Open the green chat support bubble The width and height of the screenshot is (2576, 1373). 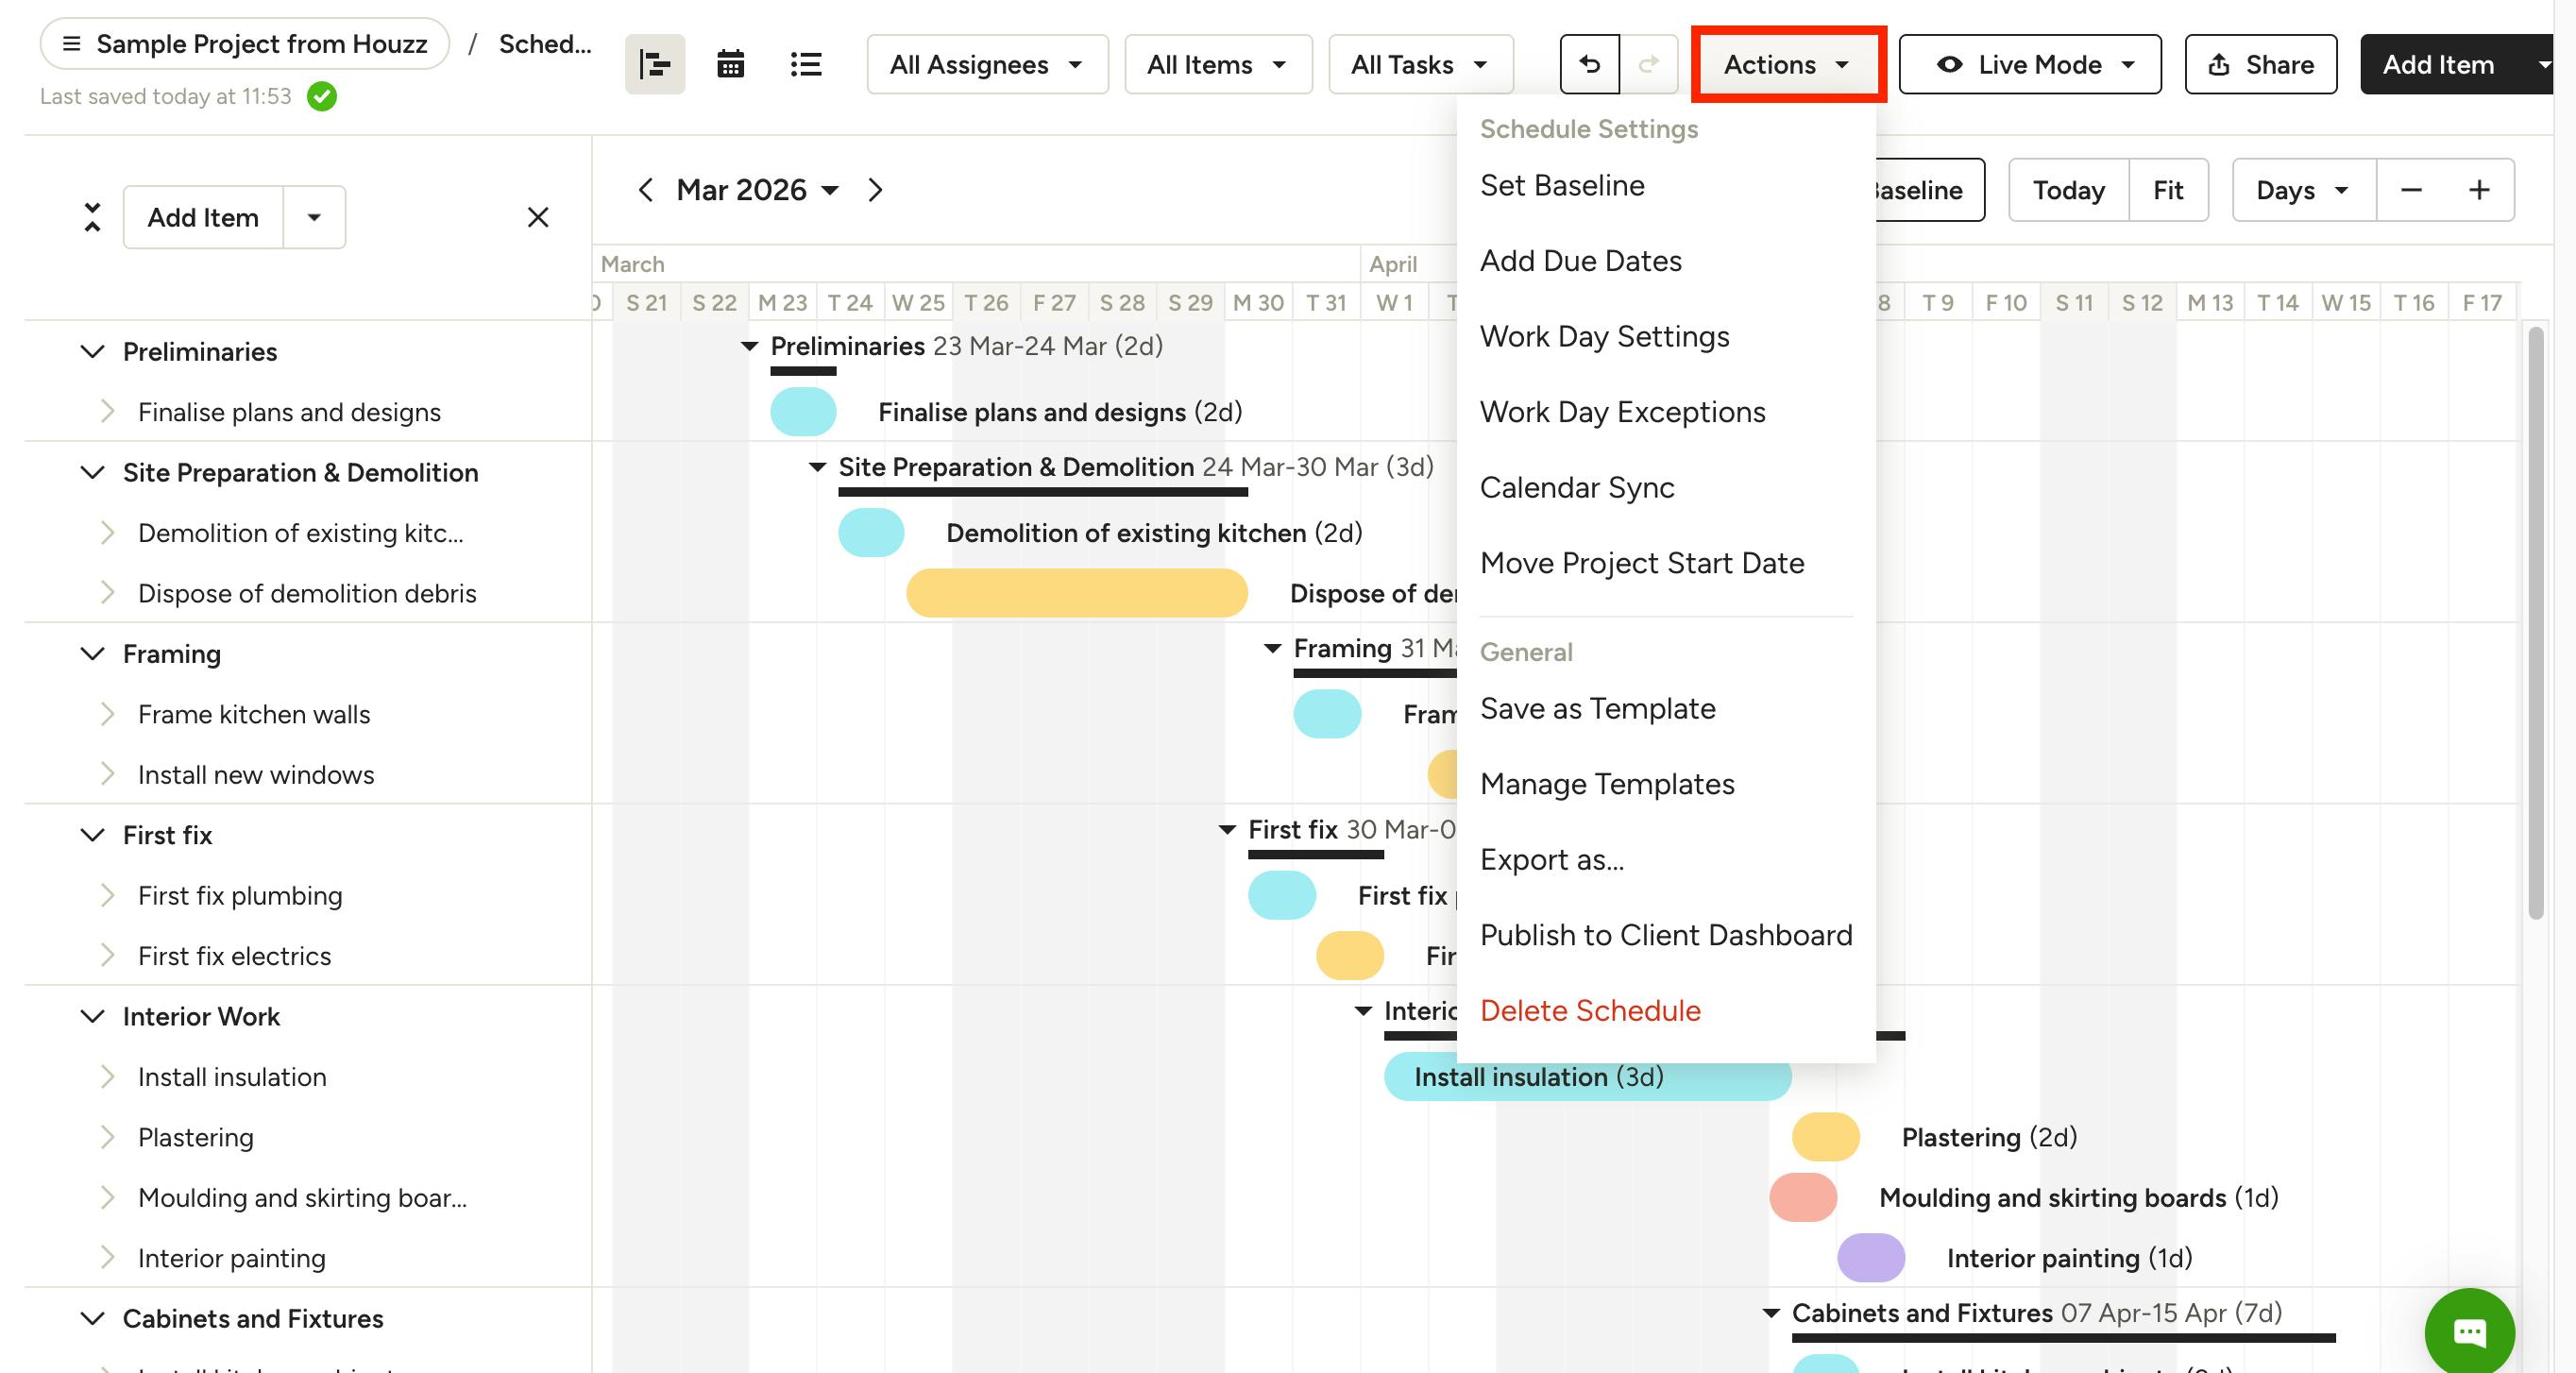coord(2469,1332)
